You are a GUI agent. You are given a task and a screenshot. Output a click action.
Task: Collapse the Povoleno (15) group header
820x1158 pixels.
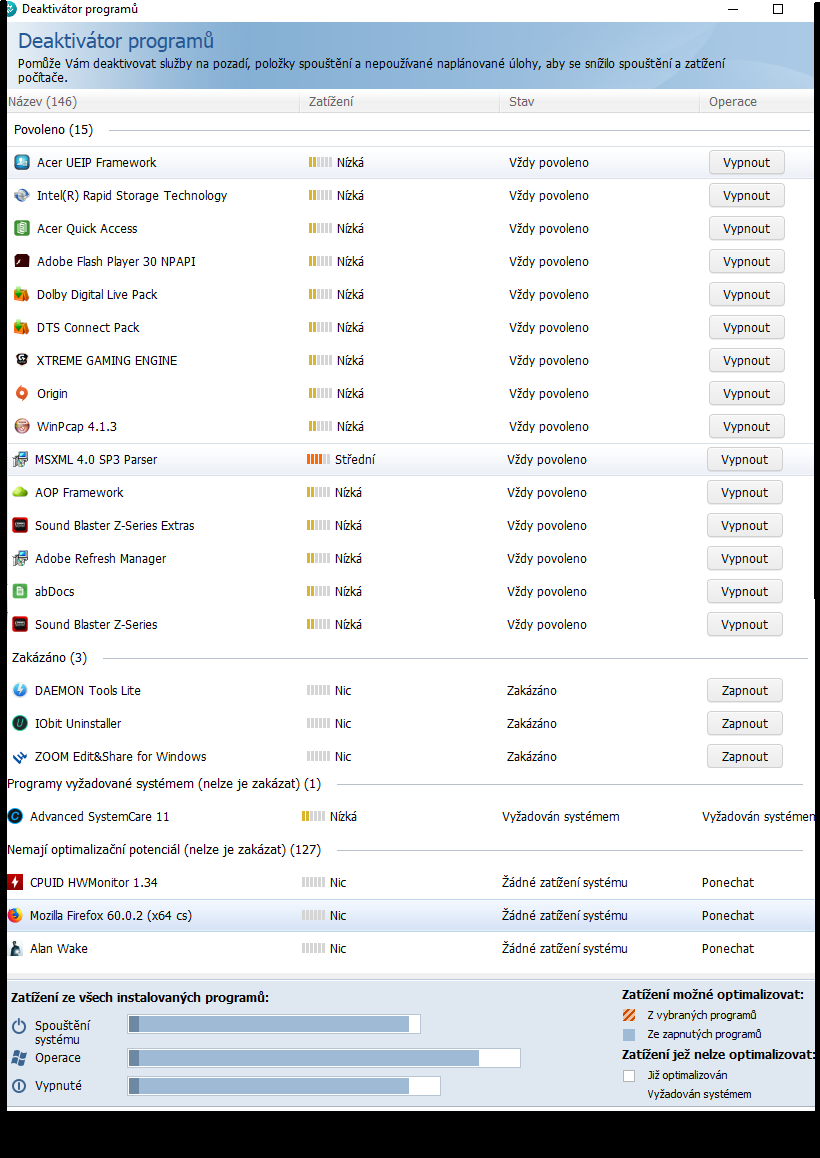[x=53, y=130]
